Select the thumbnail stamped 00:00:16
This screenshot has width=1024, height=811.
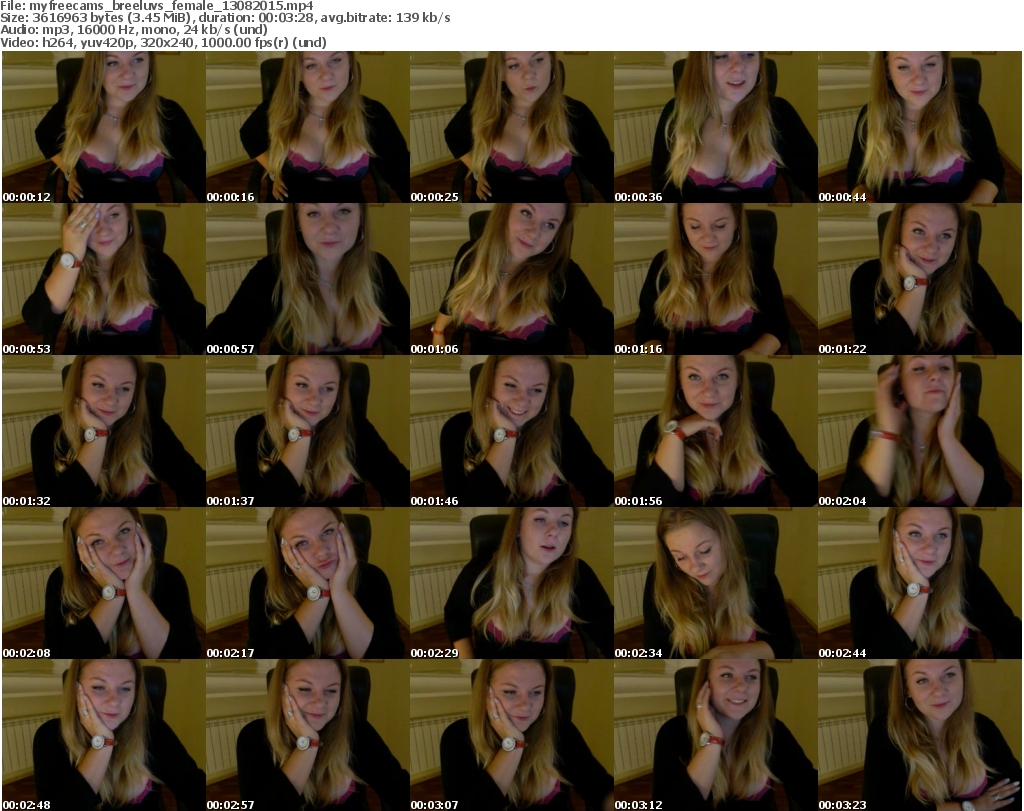point(308,127)
